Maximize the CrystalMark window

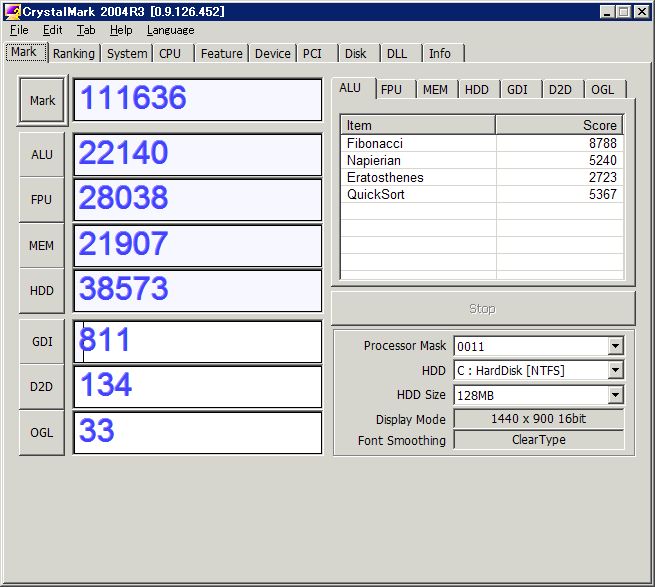pyautogui.click(x=623, y=12)
